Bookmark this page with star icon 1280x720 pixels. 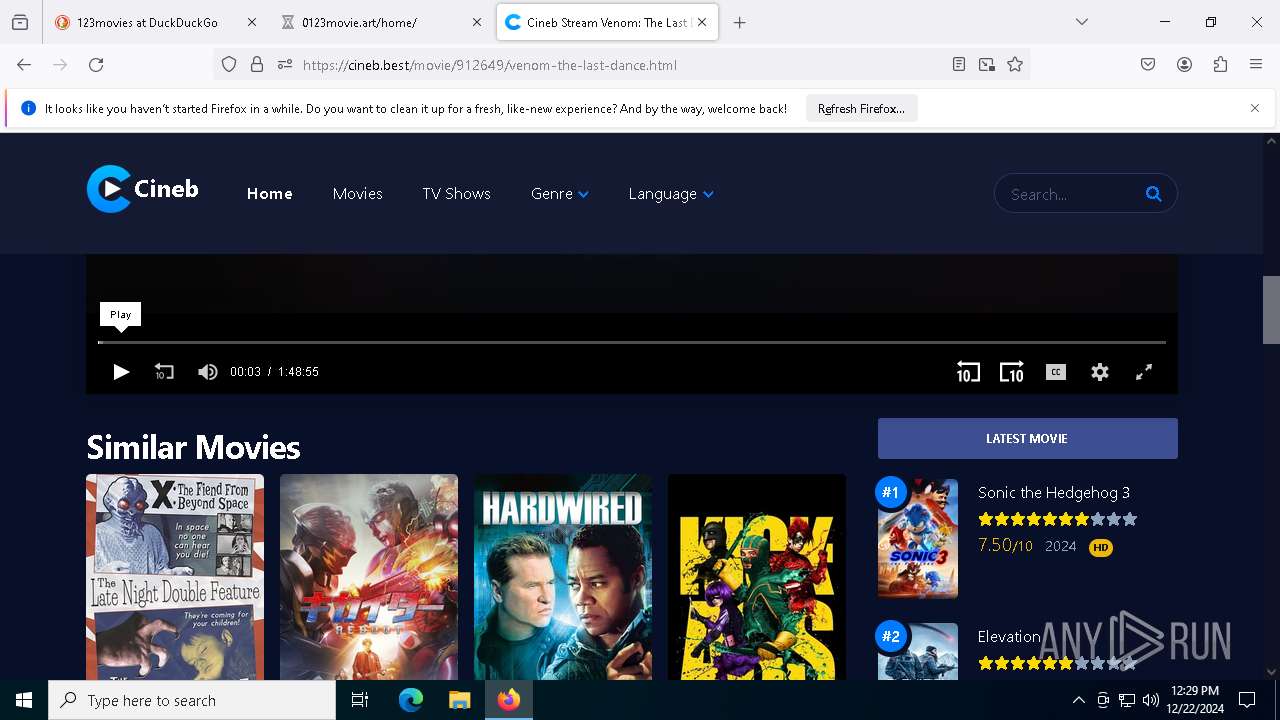point(1015,64)
